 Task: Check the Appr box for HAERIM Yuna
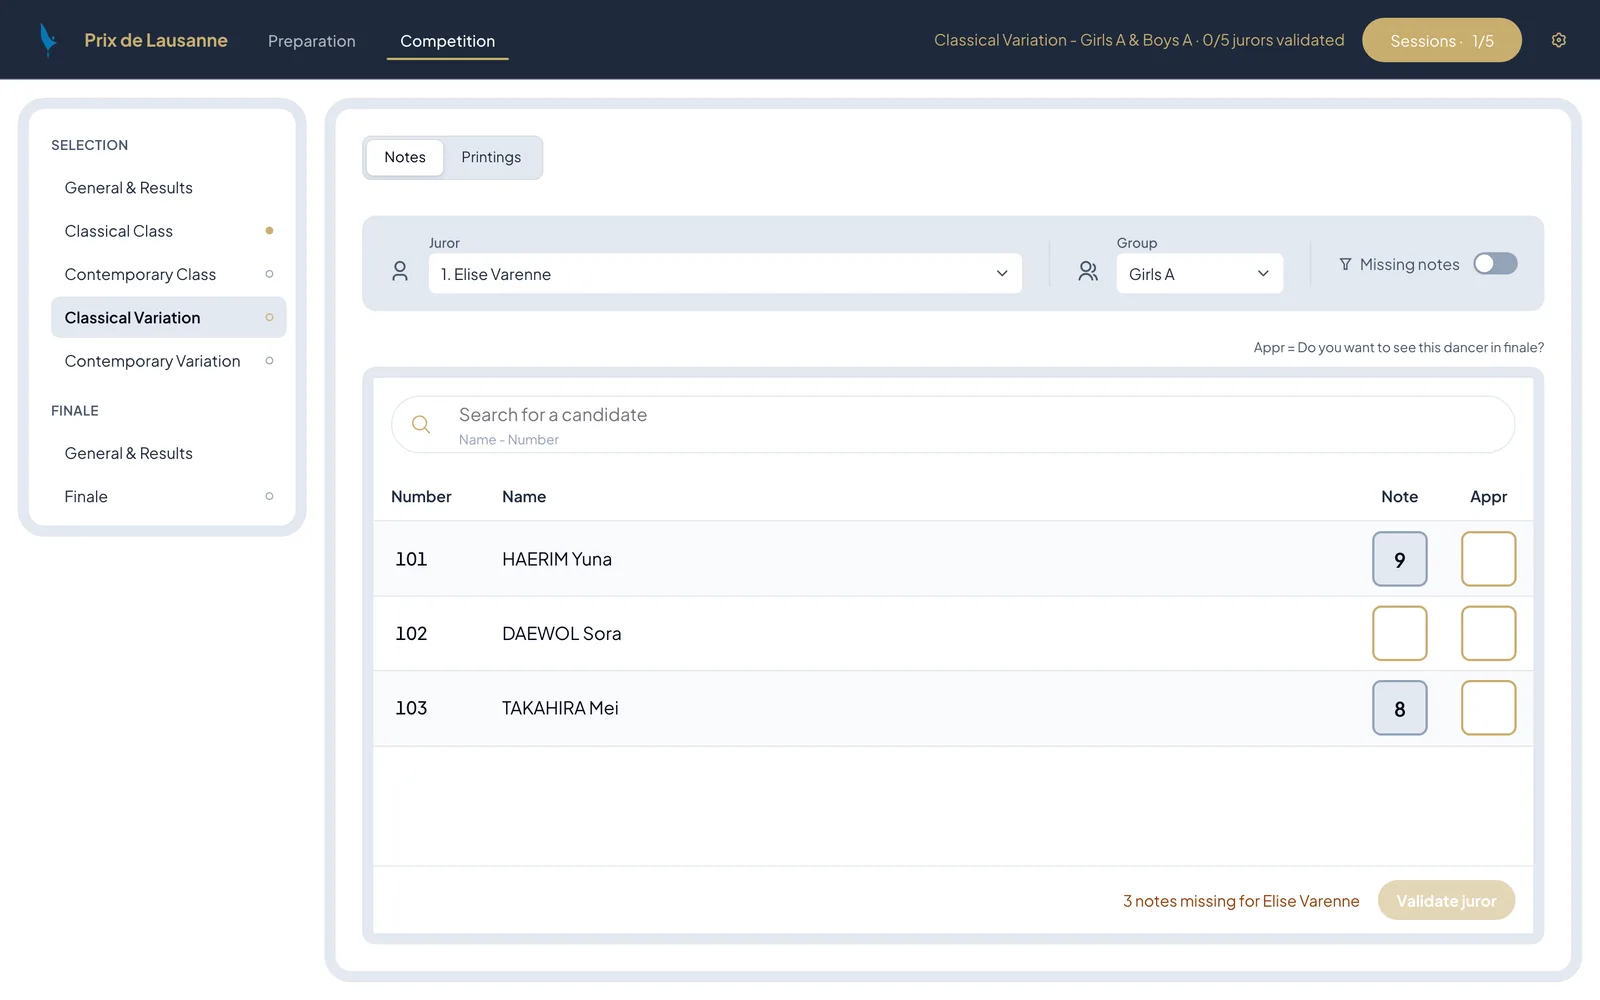(x=1488, y=559)
